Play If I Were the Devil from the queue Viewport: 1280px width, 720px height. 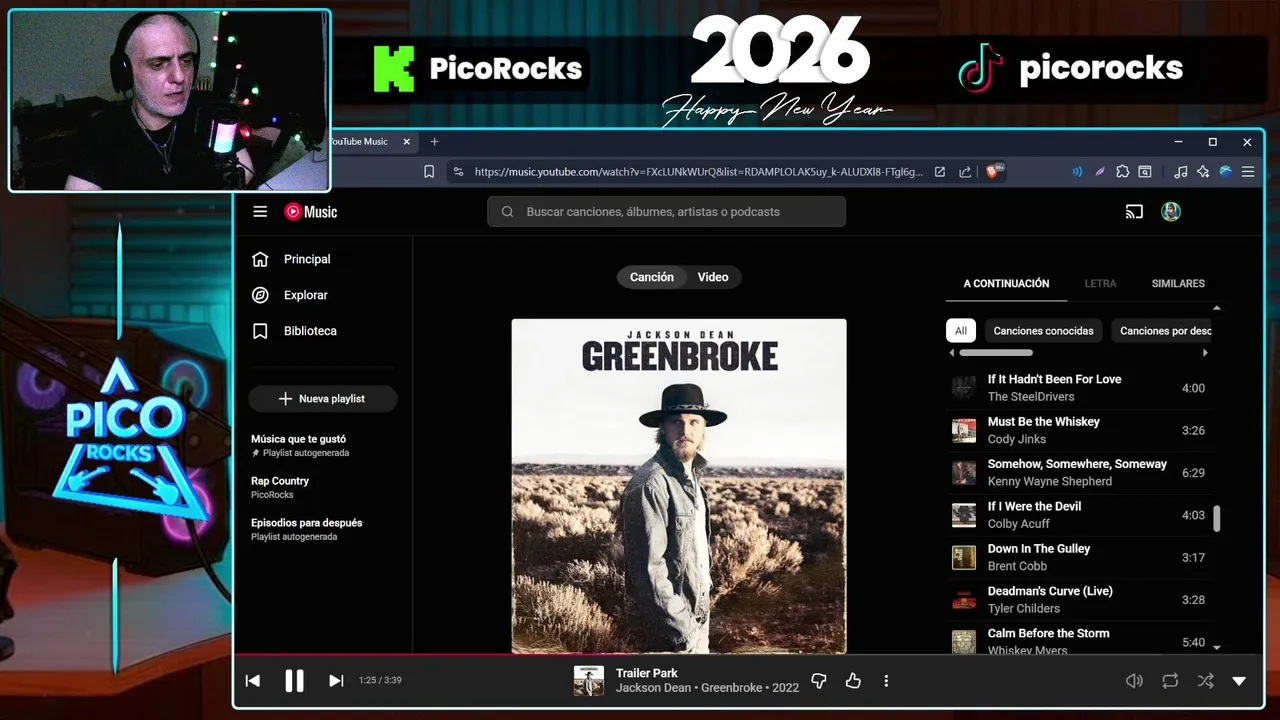tap(1078, 515)
